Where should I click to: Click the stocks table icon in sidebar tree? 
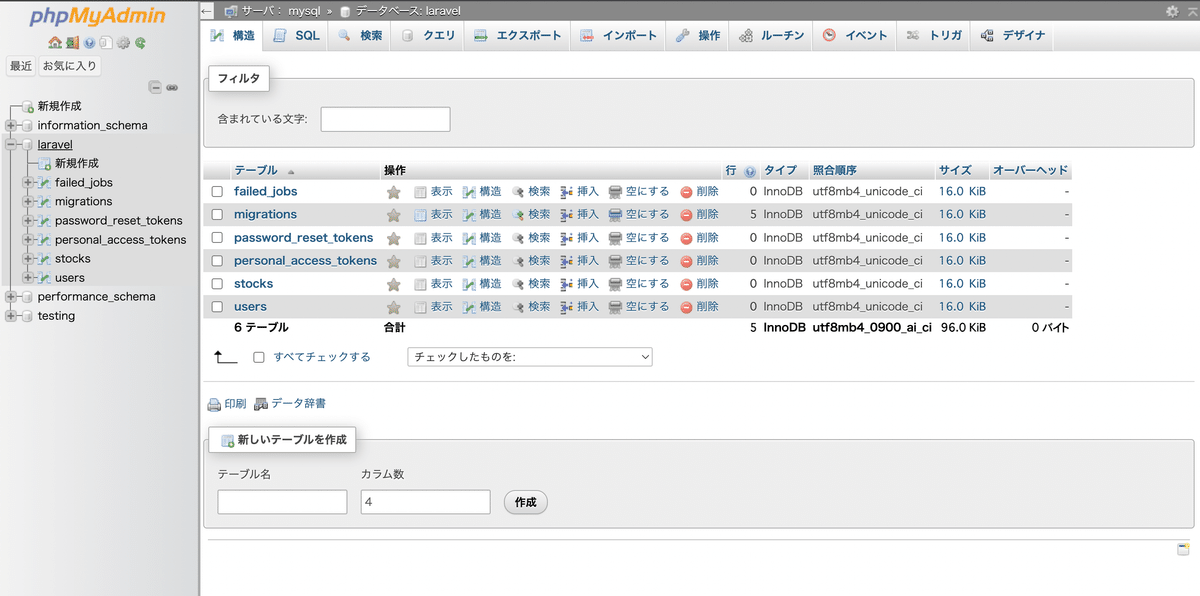click(x=44, y=259)
